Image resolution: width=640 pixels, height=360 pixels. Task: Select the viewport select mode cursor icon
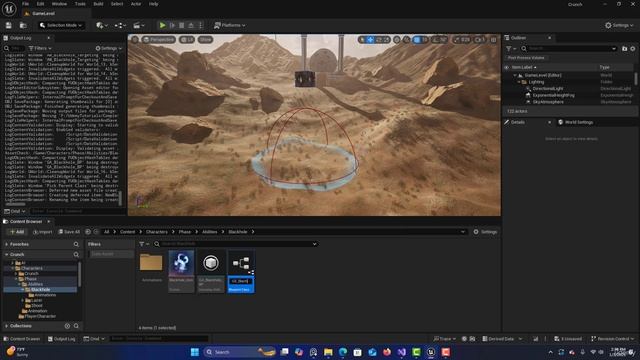pyautogui.click(x=362, y=40)
